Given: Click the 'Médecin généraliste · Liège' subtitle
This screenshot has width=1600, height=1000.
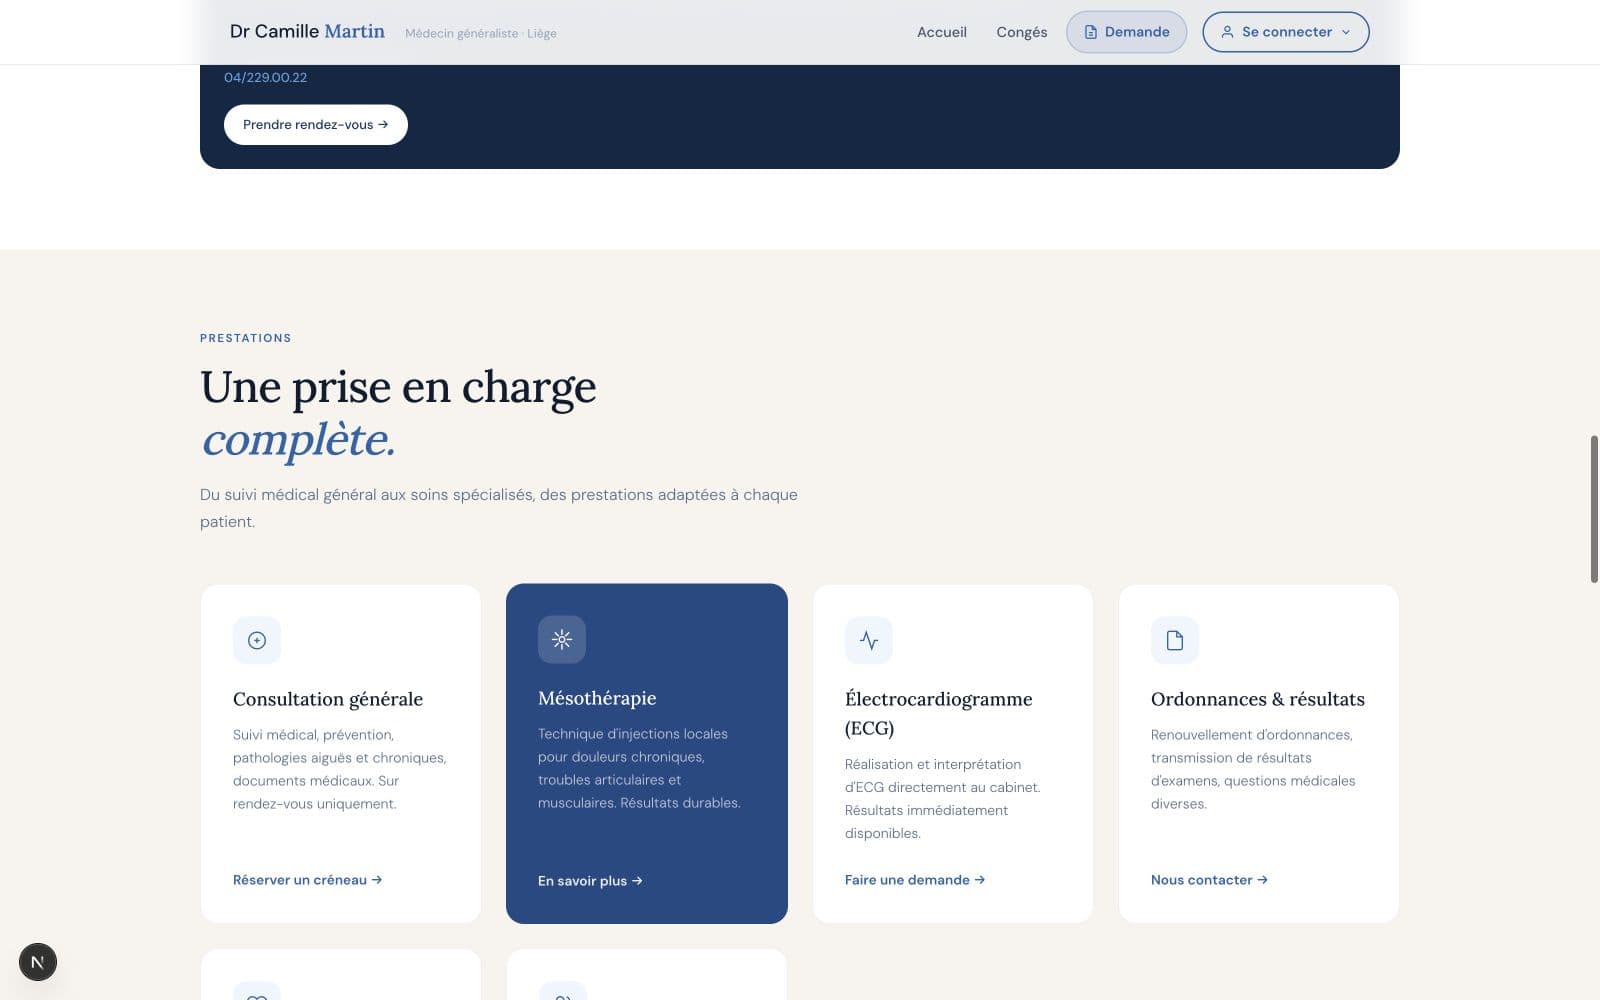Looking at the screenshot, I should [481, 33].
